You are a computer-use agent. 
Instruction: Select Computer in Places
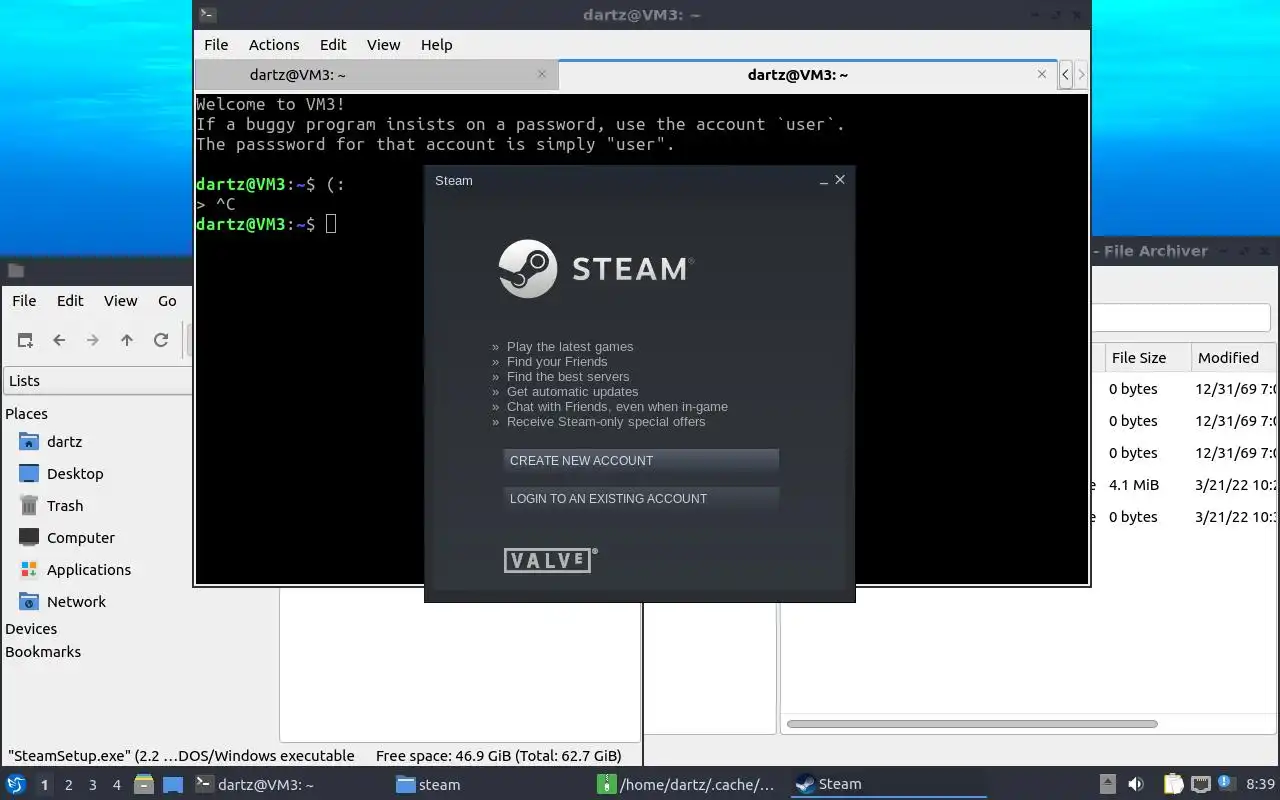pos(81,538)
